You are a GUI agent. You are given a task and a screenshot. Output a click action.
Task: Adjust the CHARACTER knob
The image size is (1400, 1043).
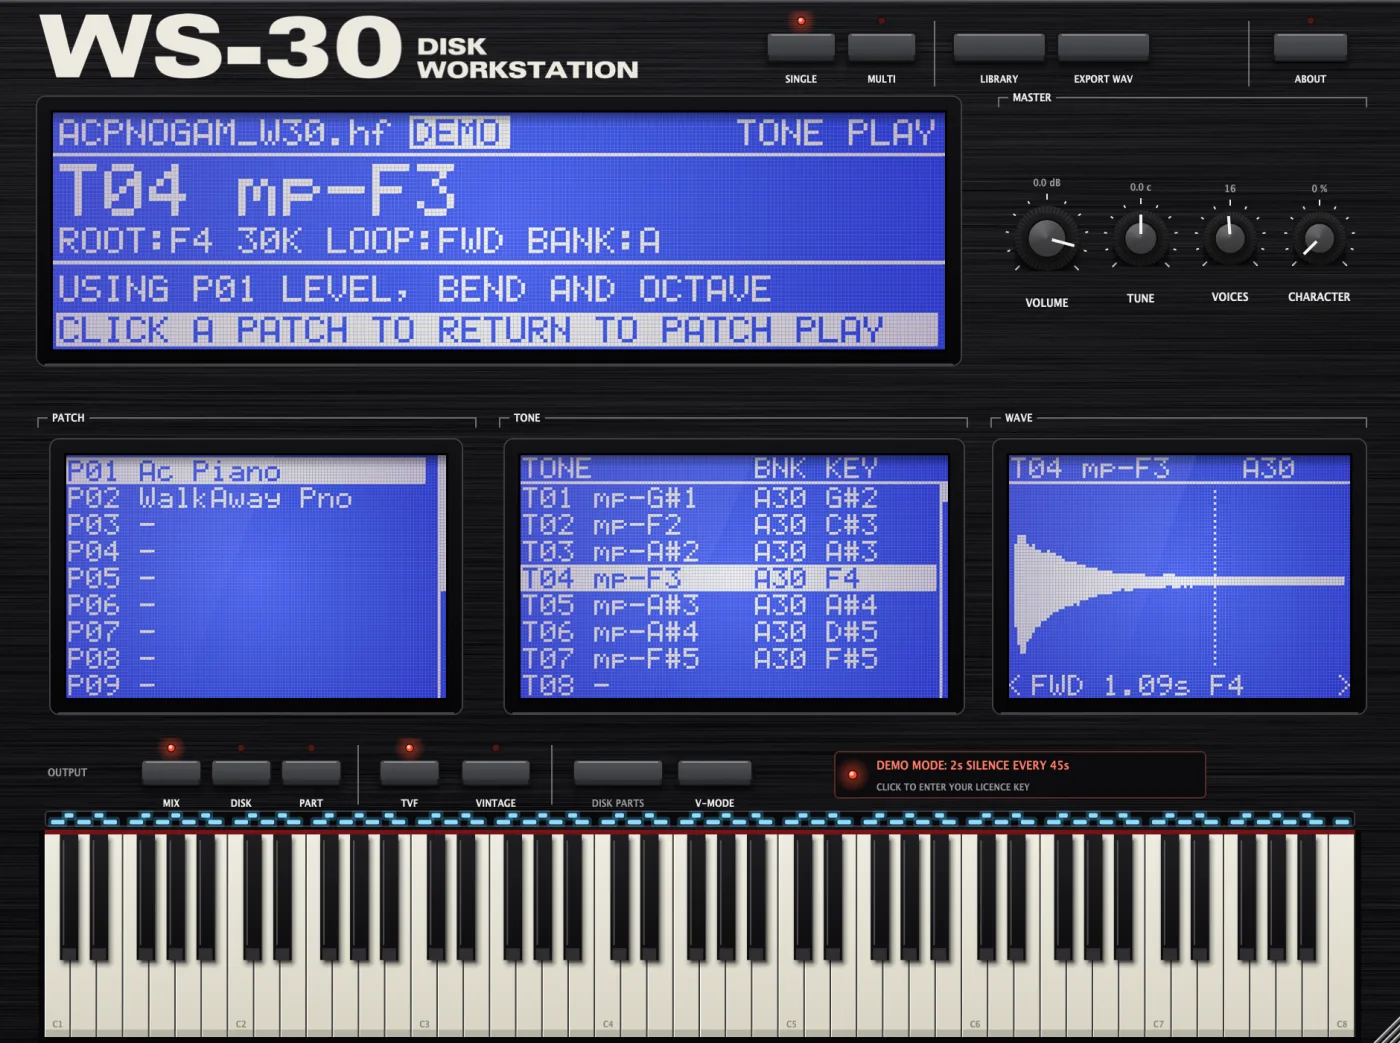click(x=1318, y=239)
